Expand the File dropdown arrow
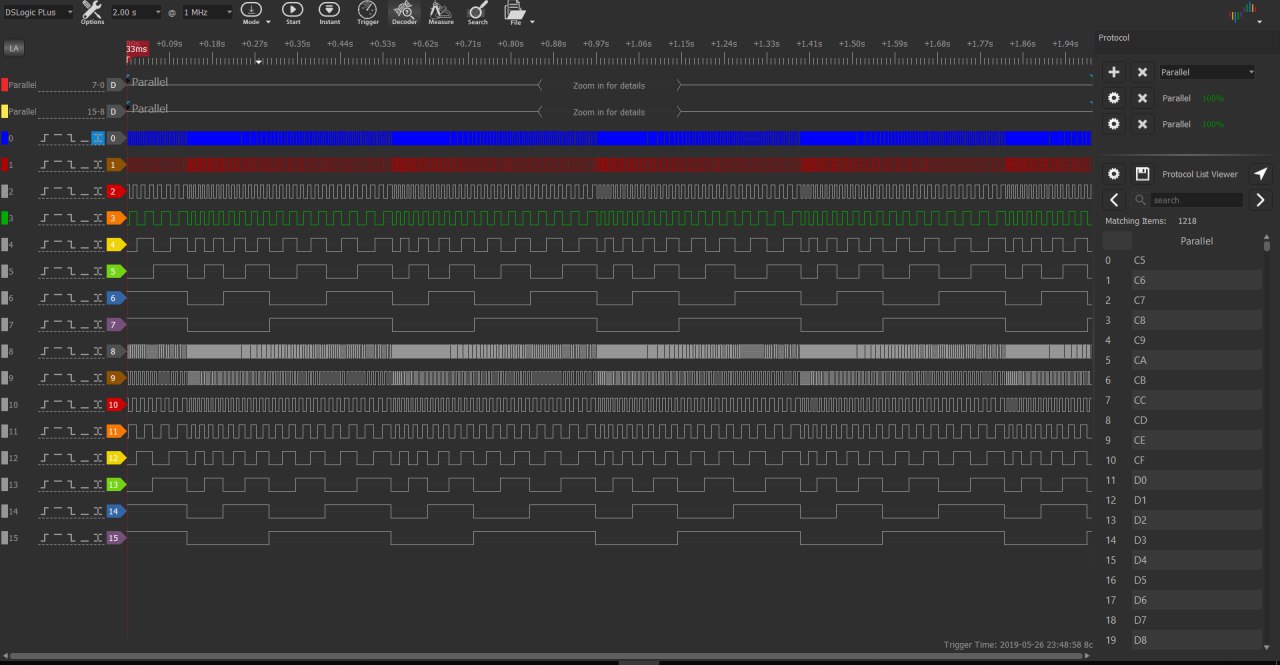 point(532,21)
